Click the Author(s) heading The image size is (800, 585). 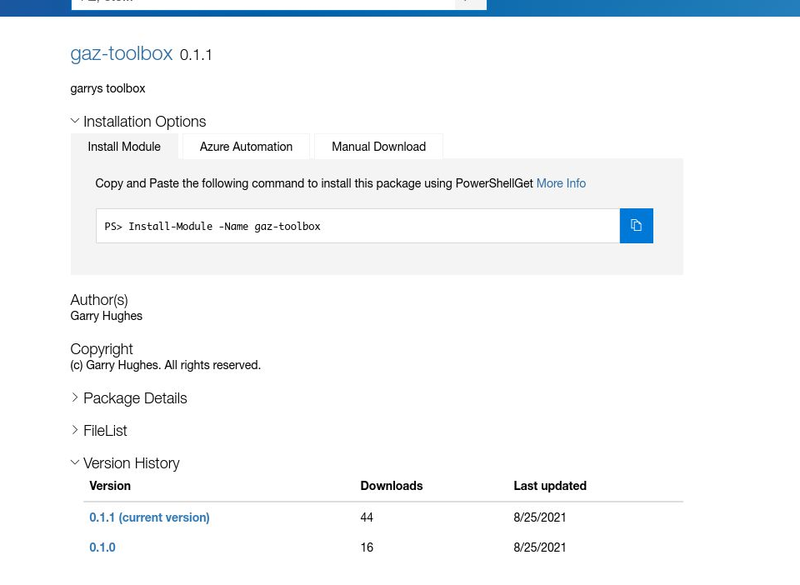coord(99,300)
